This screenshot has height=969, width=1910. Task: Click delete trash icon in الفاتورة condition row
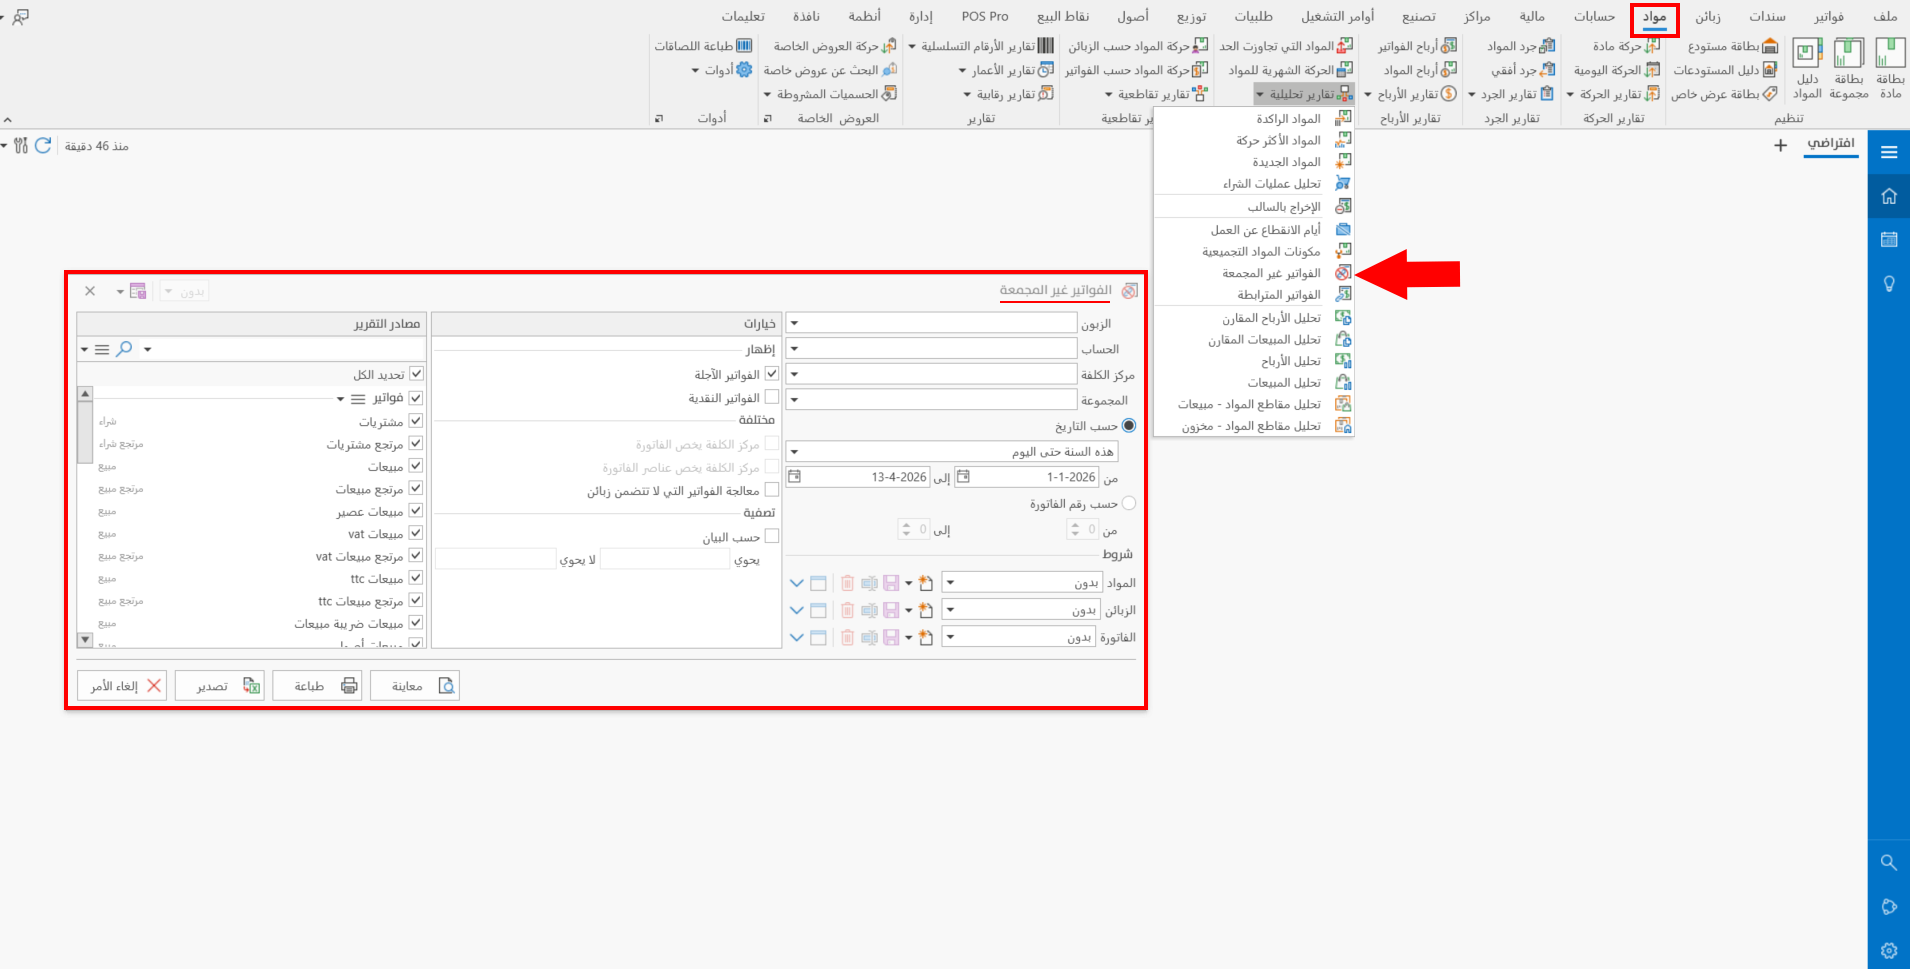[848, 638]
